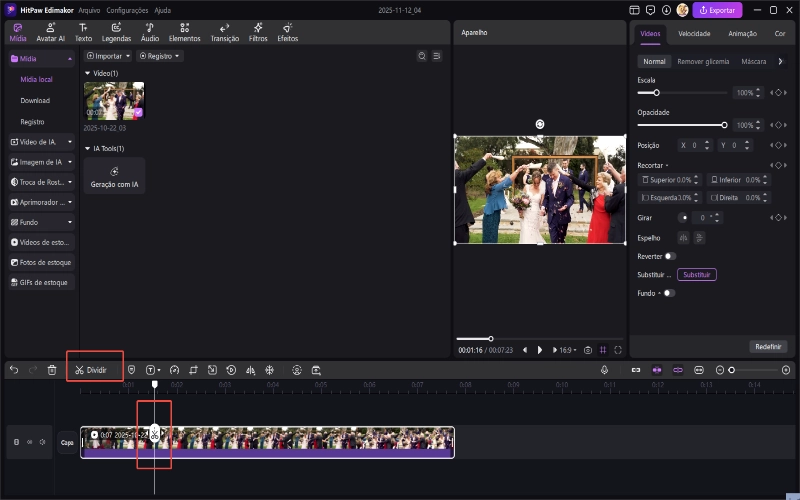Undo the last timeline action
This screenshot has width=800, height=500.
click(x=14, y=370)
